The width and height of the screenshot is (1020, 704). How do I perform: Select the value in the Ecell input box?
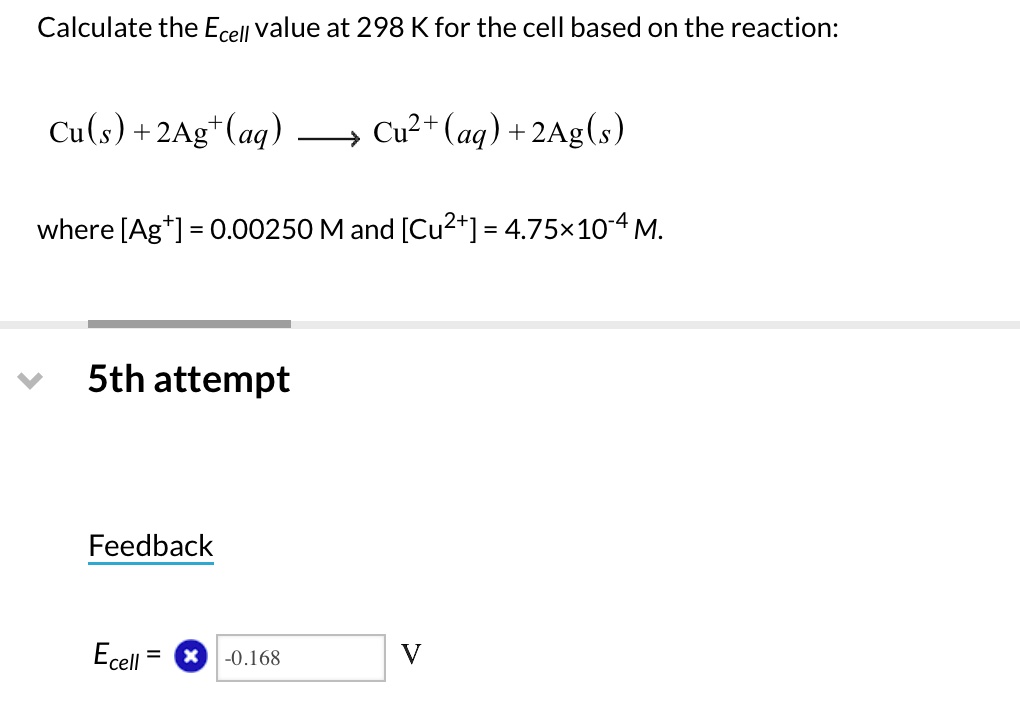[300, 657]
